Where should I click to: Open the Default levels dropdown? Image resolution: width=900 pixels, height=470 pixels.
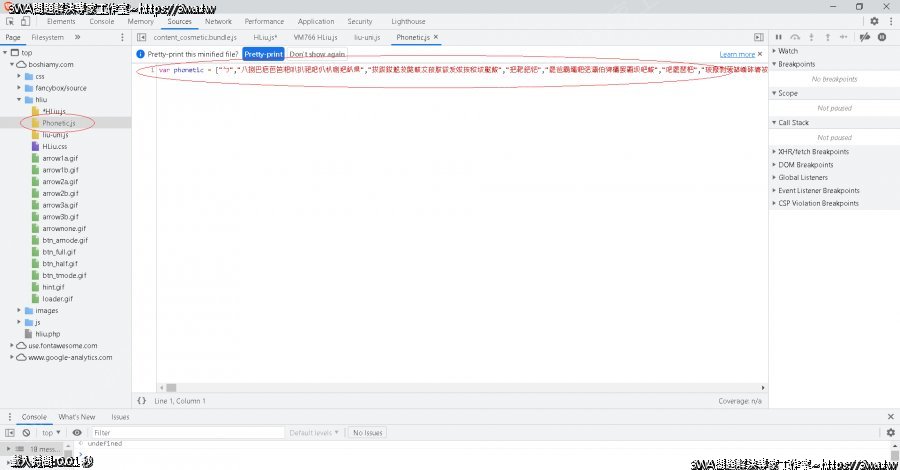tap(314, 433)
